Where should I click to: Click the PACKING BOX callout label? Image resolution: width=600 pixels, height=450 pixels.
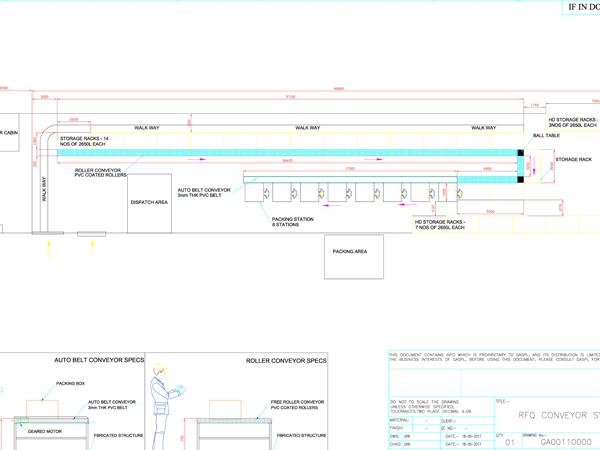[70, 383]
